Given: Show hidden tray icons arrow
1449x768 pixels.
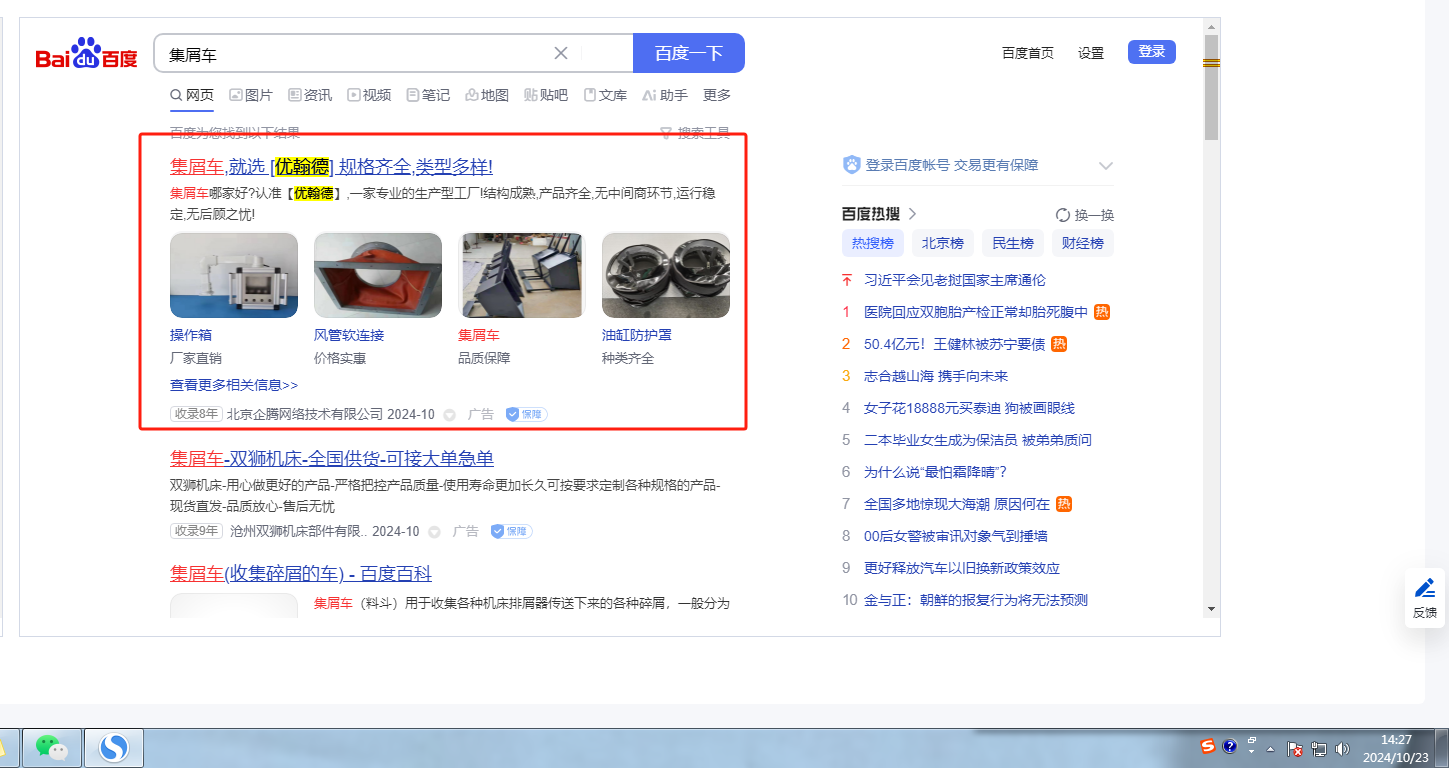Looking at the screenshot, I should tap(1271, 748).
